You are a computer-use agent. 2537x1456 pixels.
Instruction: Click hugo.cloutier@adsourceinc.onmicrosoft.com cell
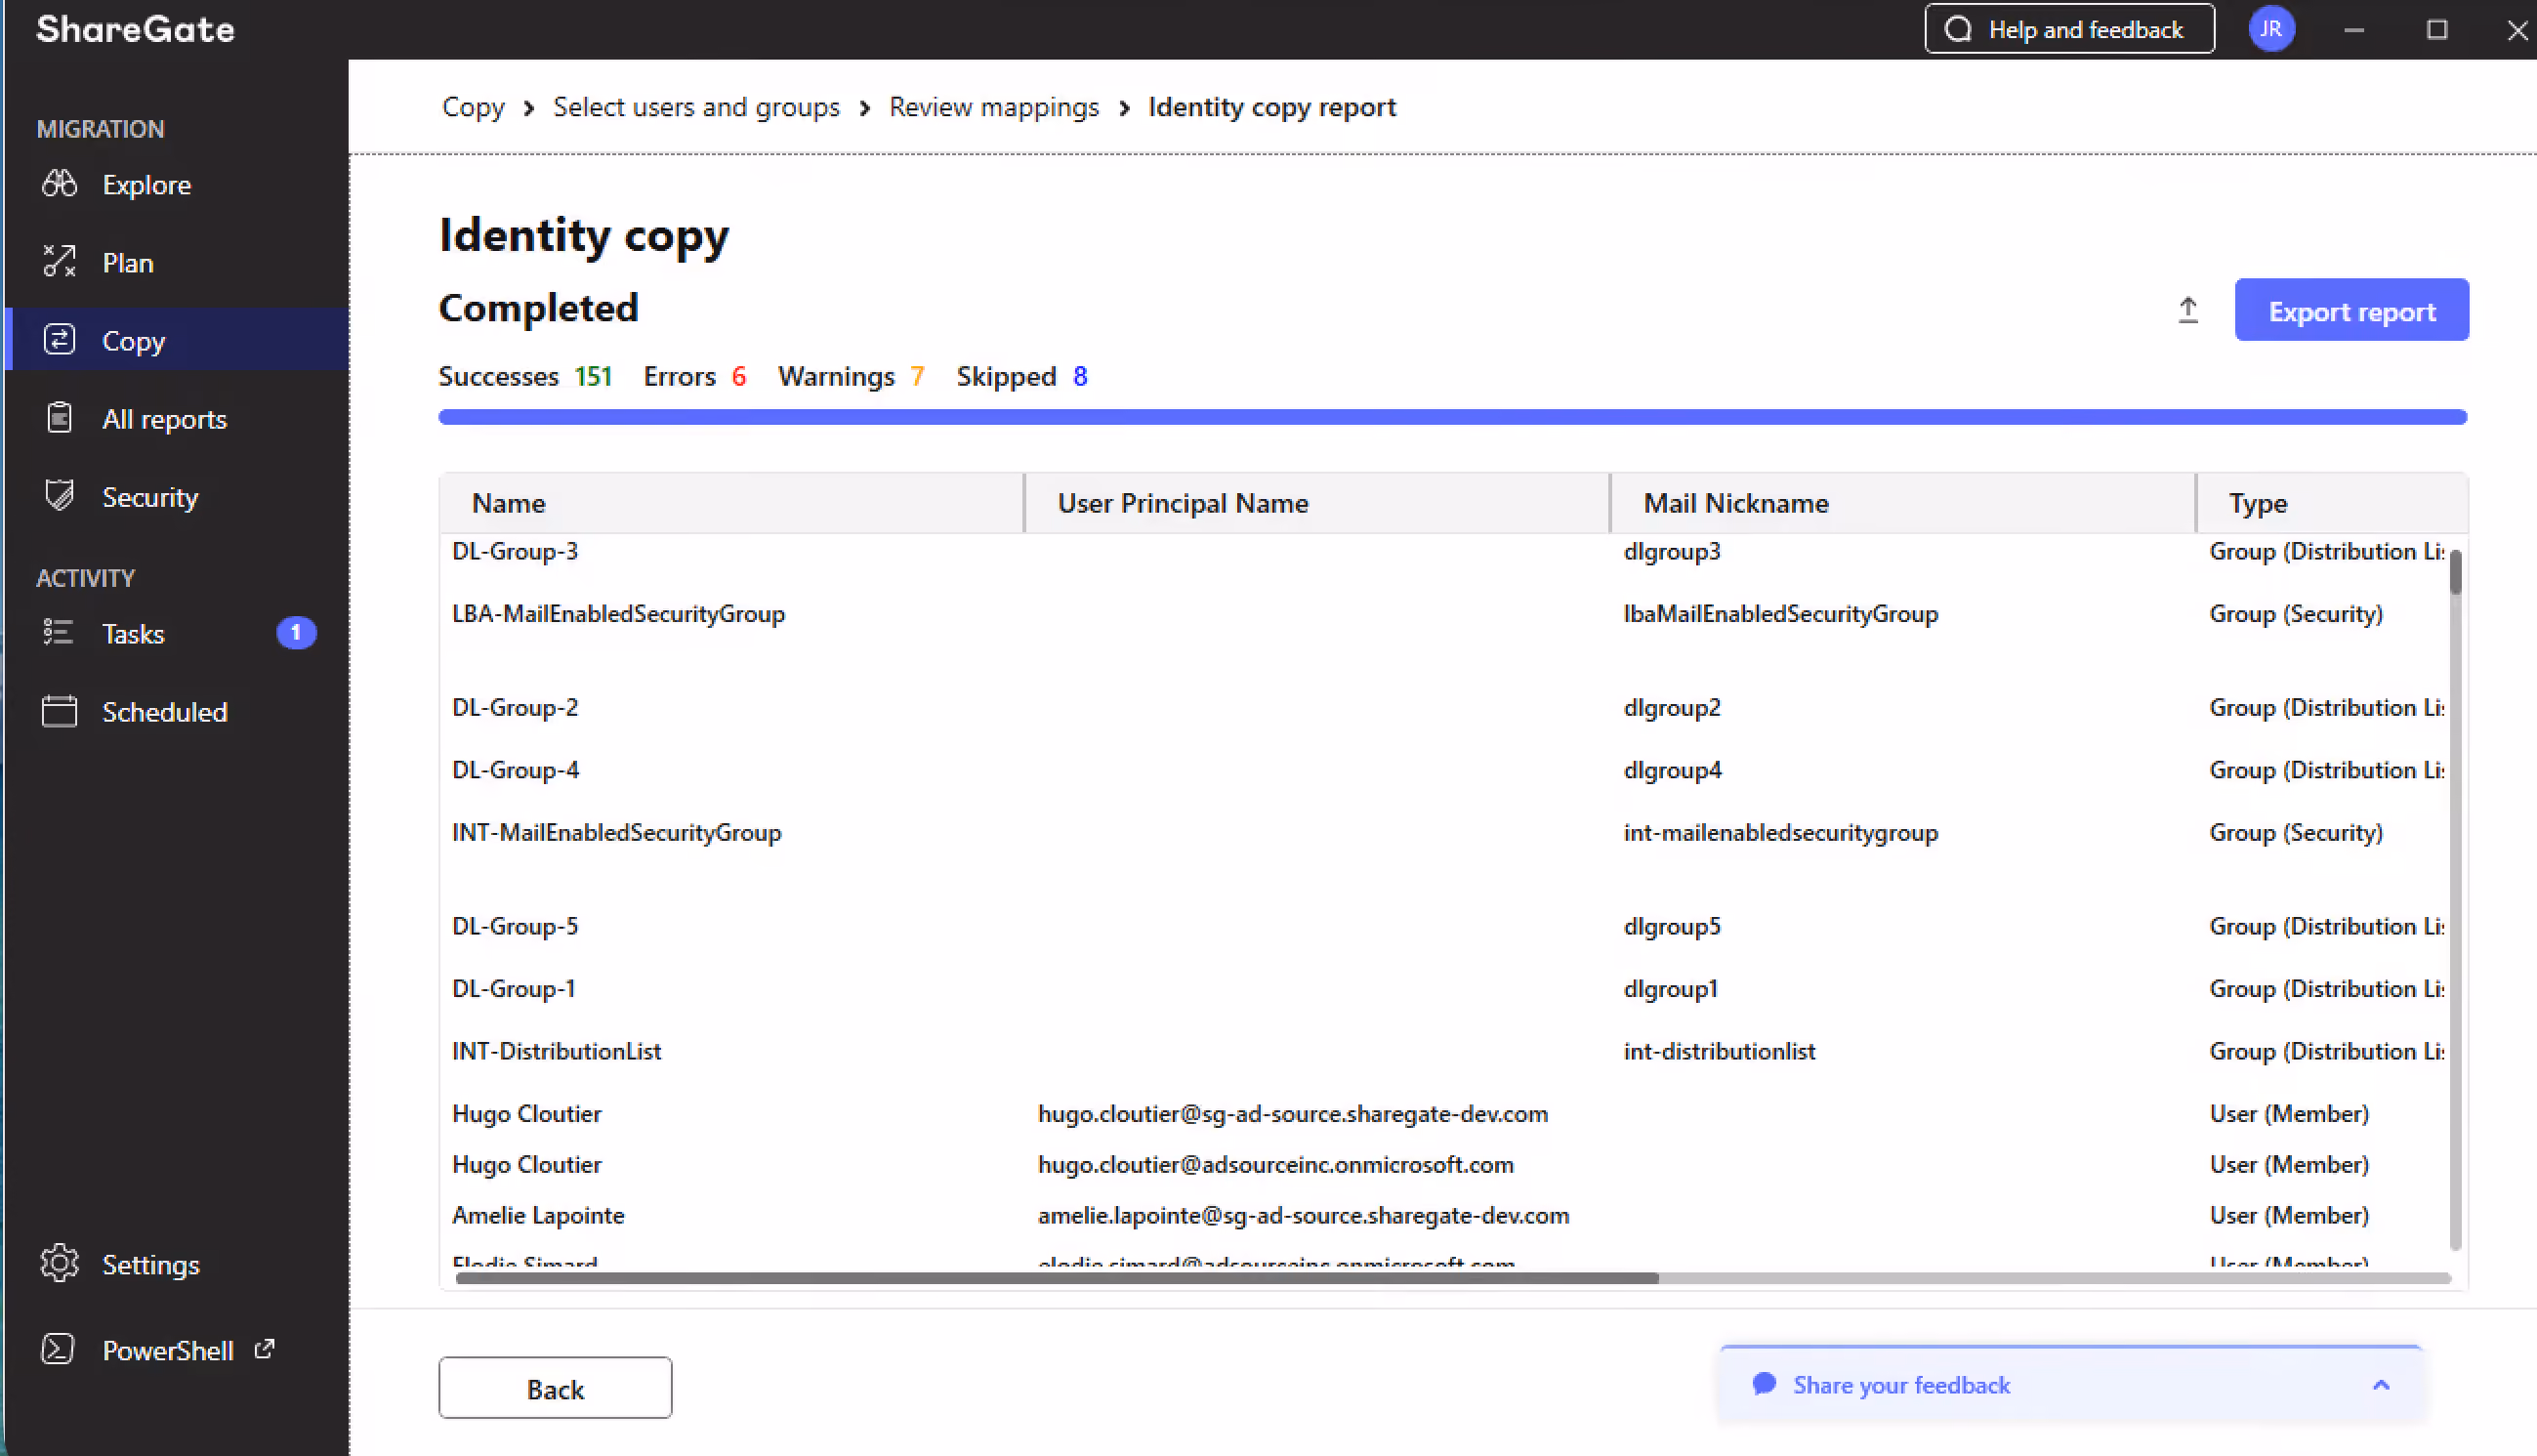(x=1276, y=1164)
